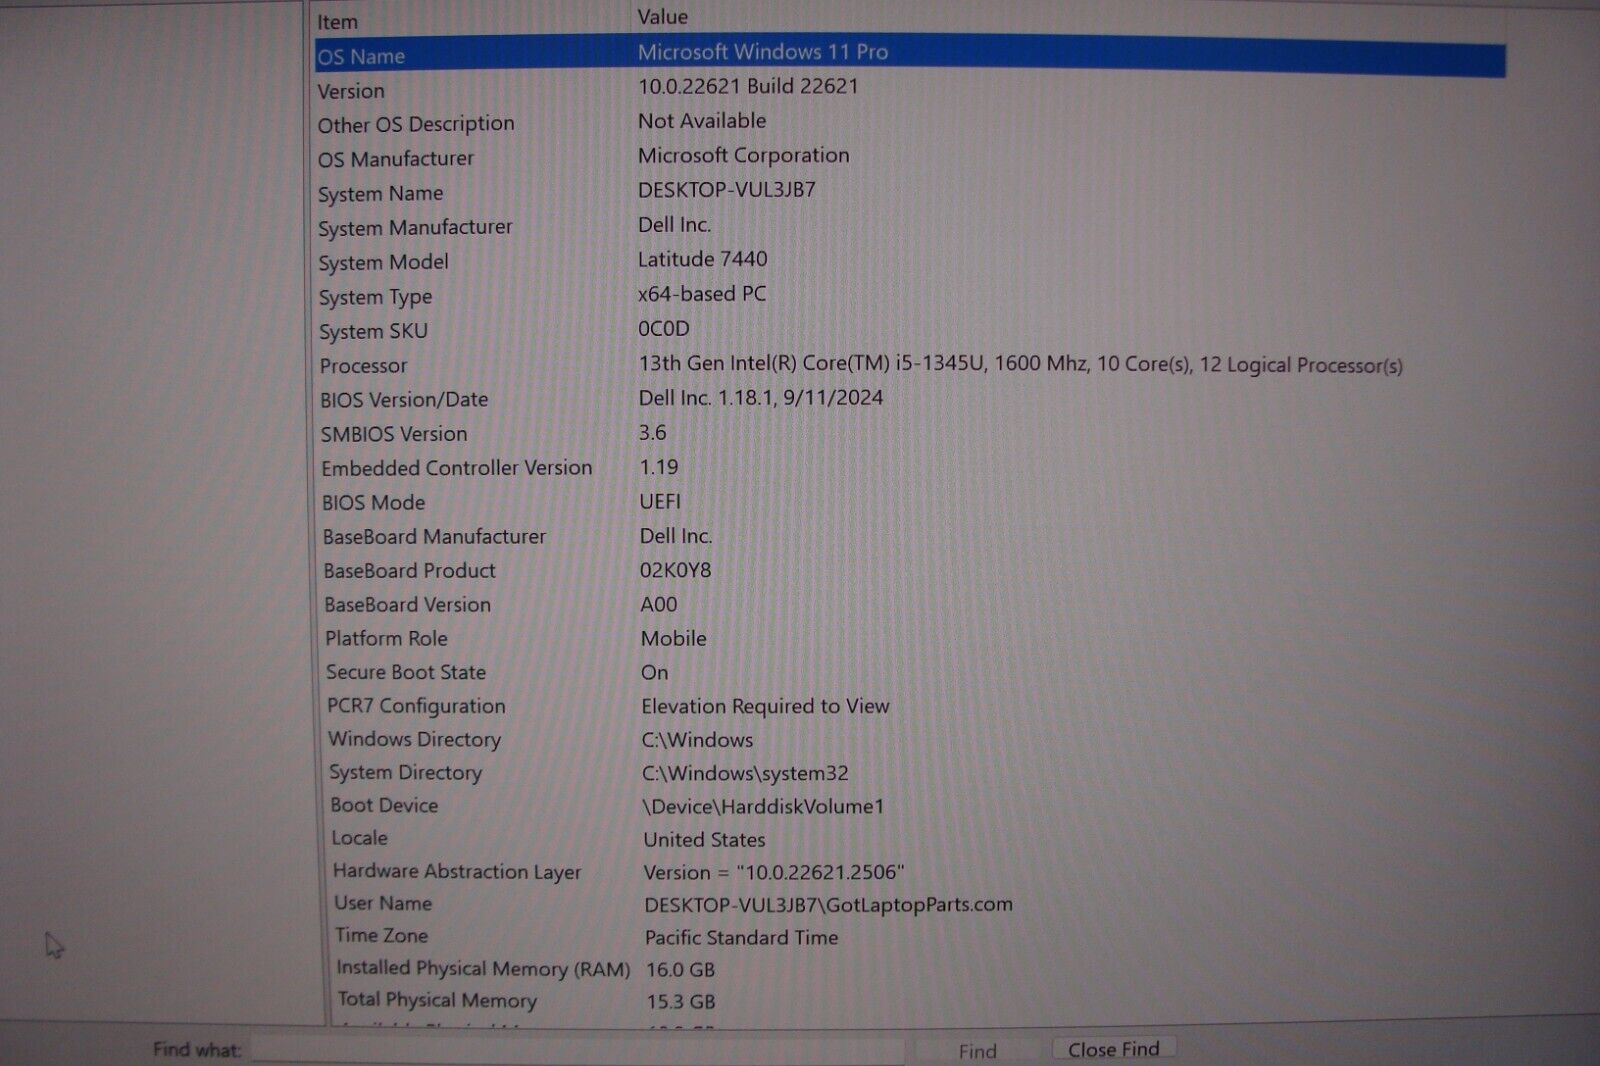This screenshot has width=1600, height=1066.
Task: Click the Item column header
Action: 337,21
